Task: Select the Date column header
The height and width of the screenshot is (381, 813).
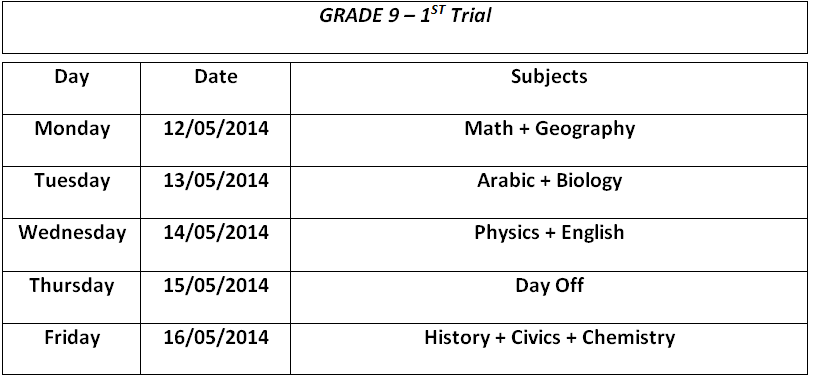Action: [216, 77]
